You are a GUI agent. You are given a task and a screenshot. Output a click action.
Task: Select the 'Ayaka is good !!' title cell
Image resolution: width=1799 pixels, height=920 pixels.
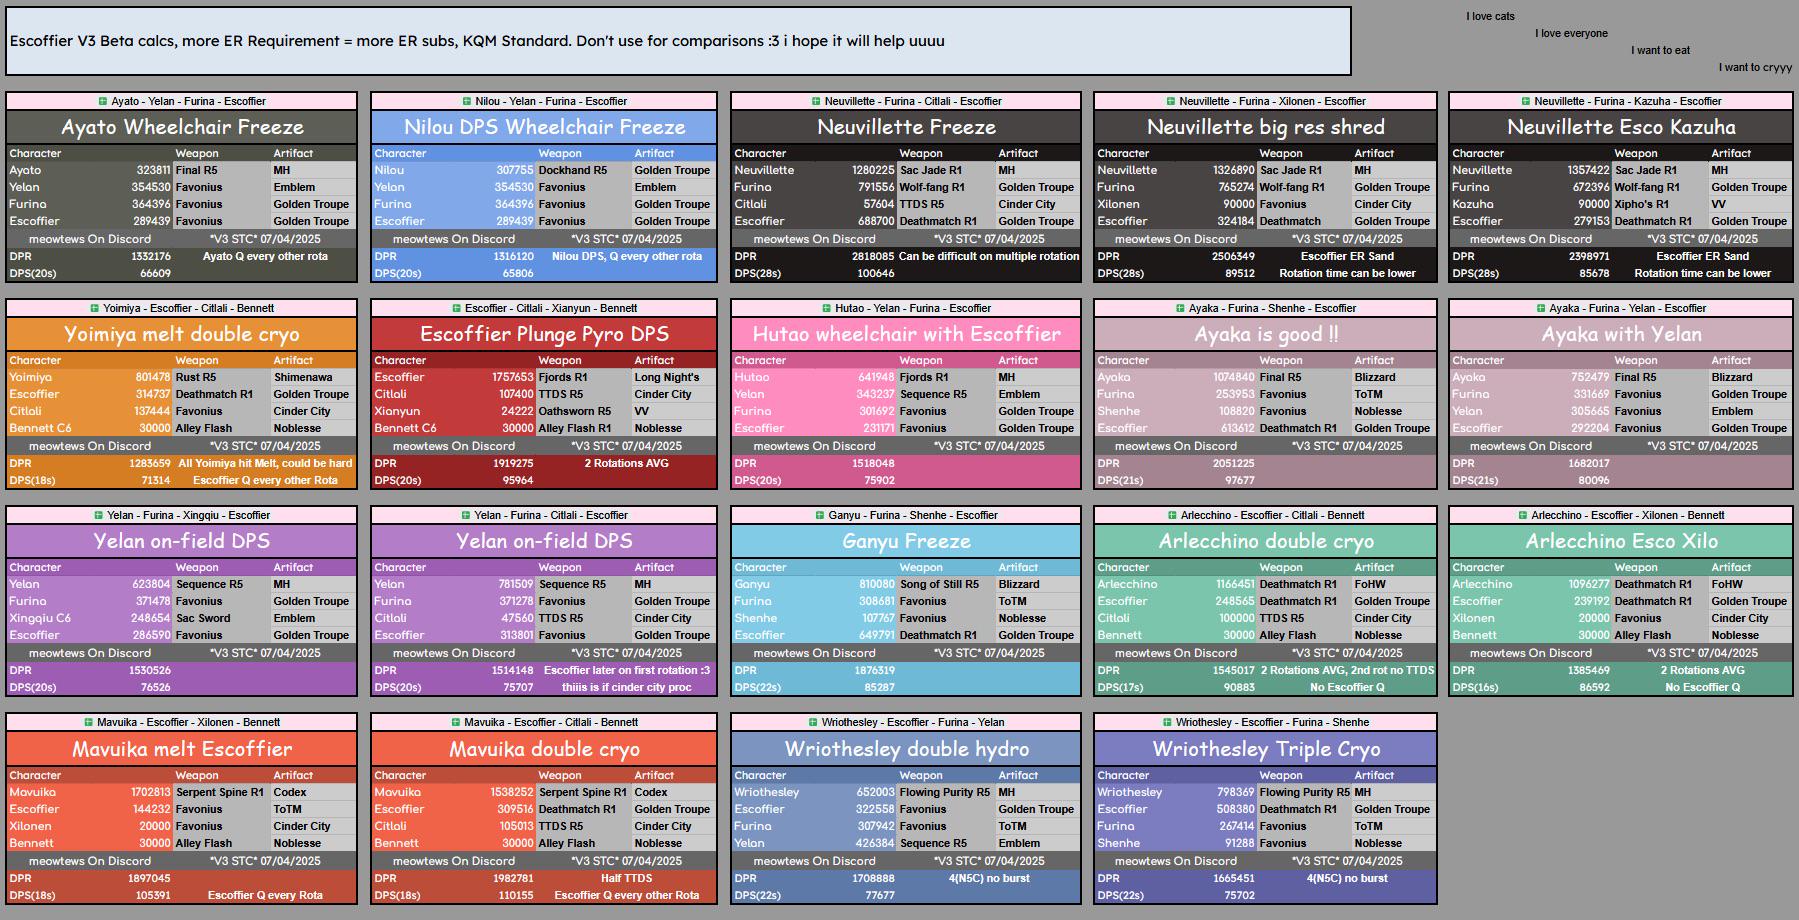tap(1265, 334)
